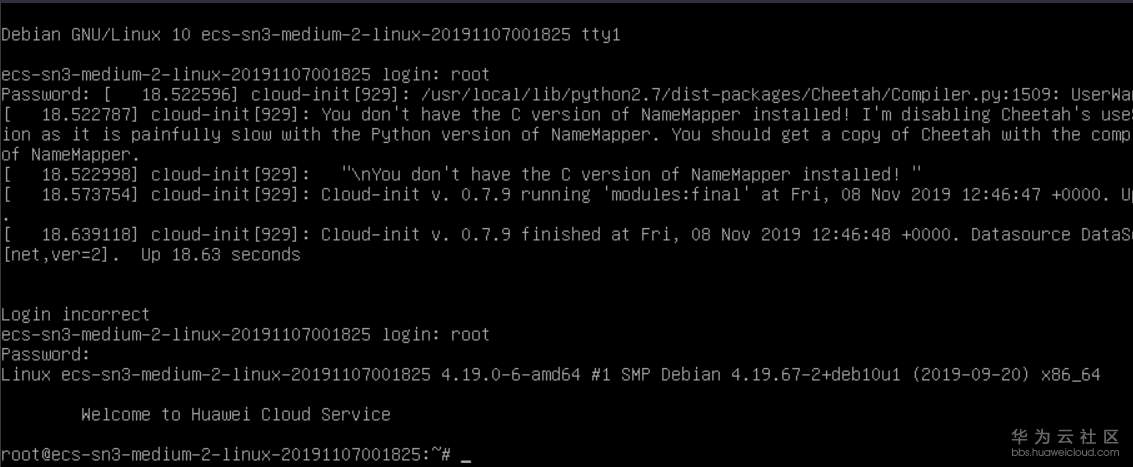1133x467 pixels.
Task: Click the empty Password: prompt after the failed login
Action: (46, 354)
